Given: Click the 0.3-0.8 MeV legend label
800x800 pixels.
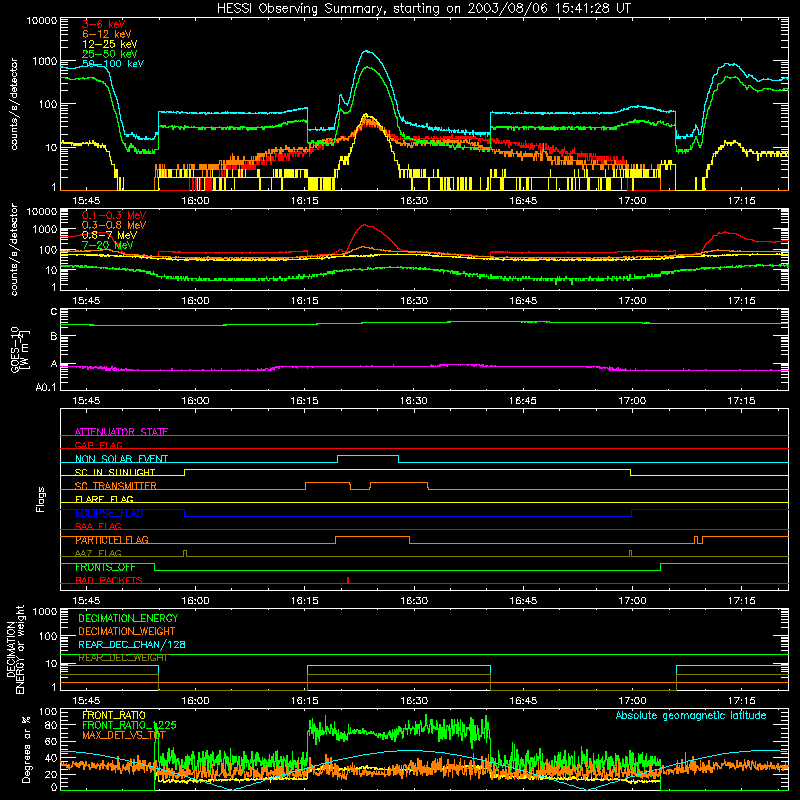Looking at the screenshot, I should (114, 225).
